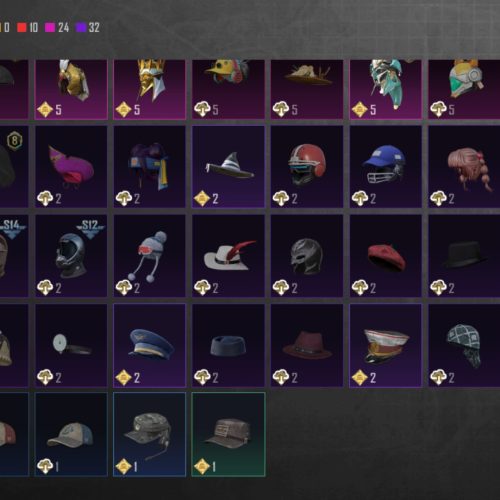The height and width of the screenshot is (500, 500).
Task: Click the S12 season motorcycle helmet
Action: point(71,256)
